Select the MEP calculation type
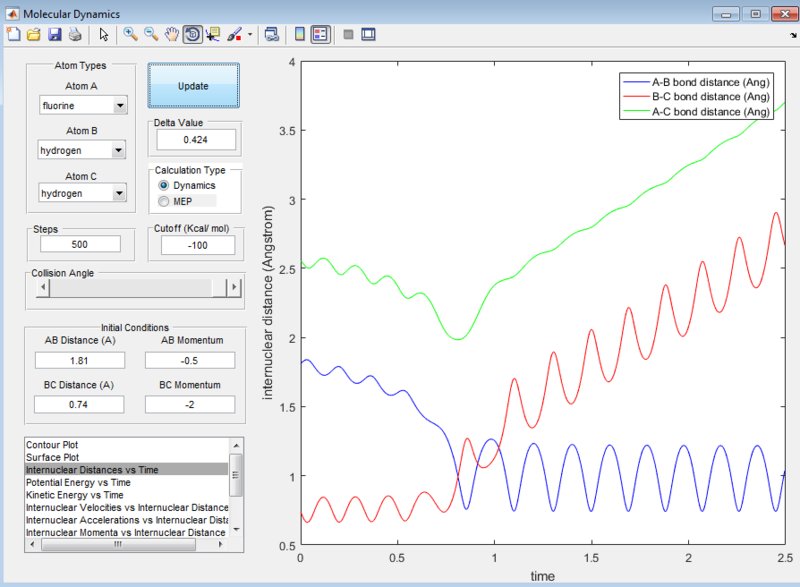Image resolution: width=800 pixels, height=587 pixels. tap(165, 202)
